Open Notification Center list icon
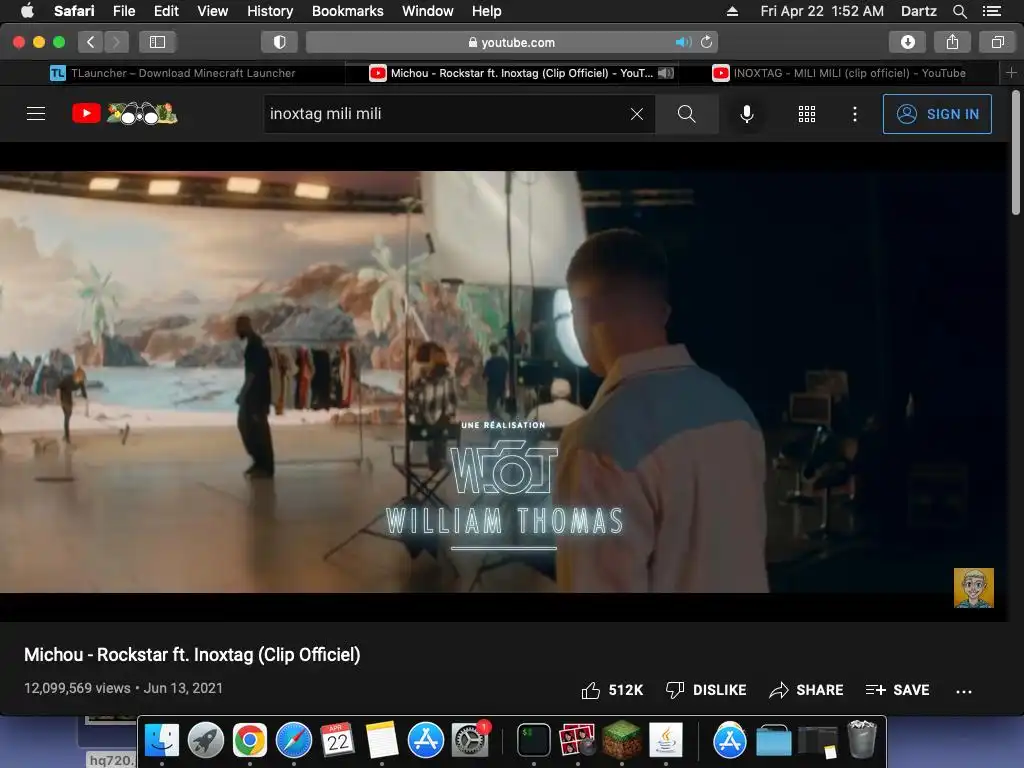1024x768 pixels. (x=991, y=11)
